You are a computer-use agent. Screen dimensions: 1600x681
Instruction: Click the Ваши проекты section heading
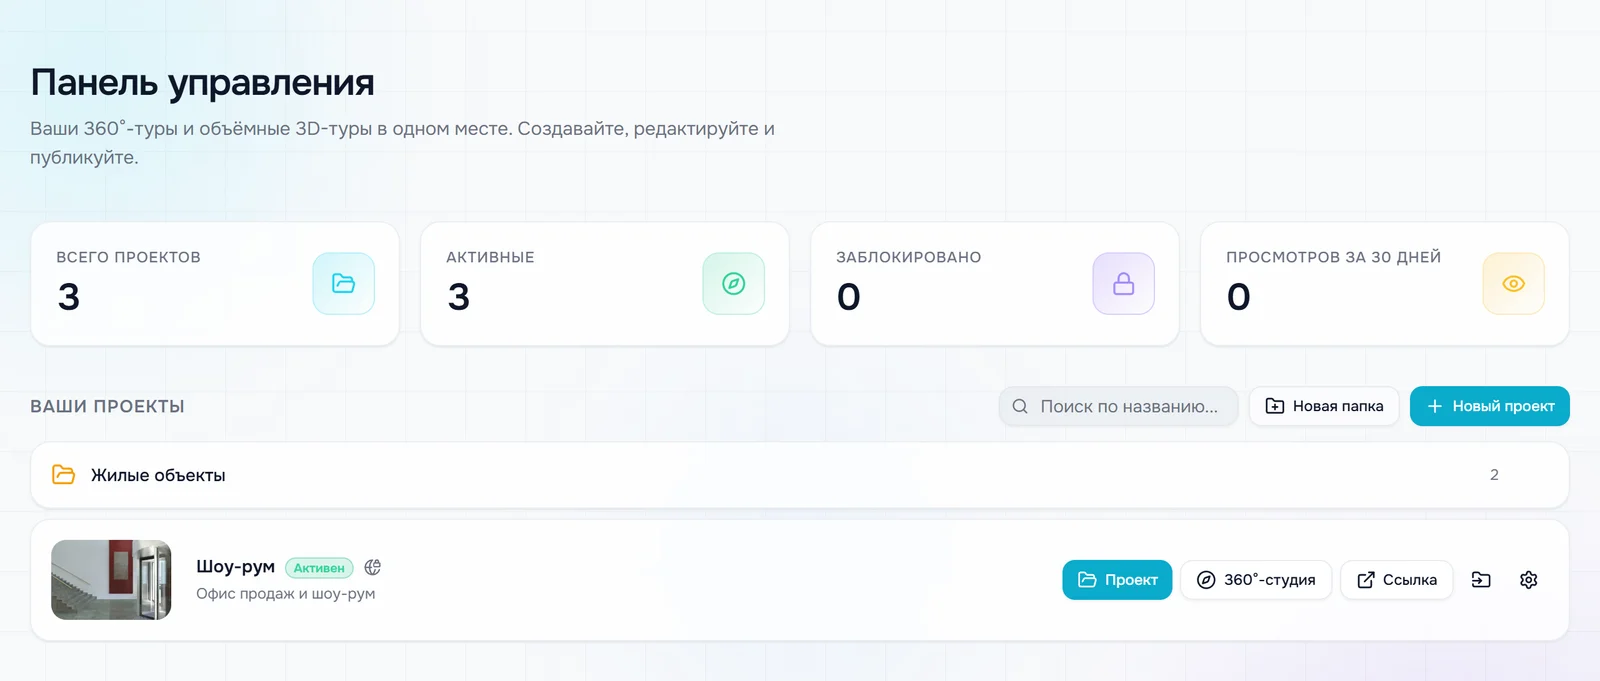click(107, 406)
